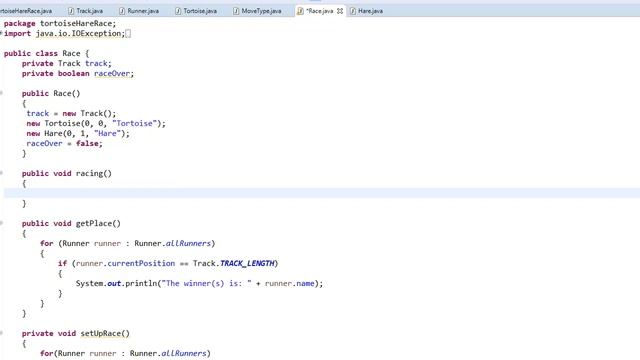Click the "The winner(s) is: " string
Screen dimensions: 640x360
(207, 283)
